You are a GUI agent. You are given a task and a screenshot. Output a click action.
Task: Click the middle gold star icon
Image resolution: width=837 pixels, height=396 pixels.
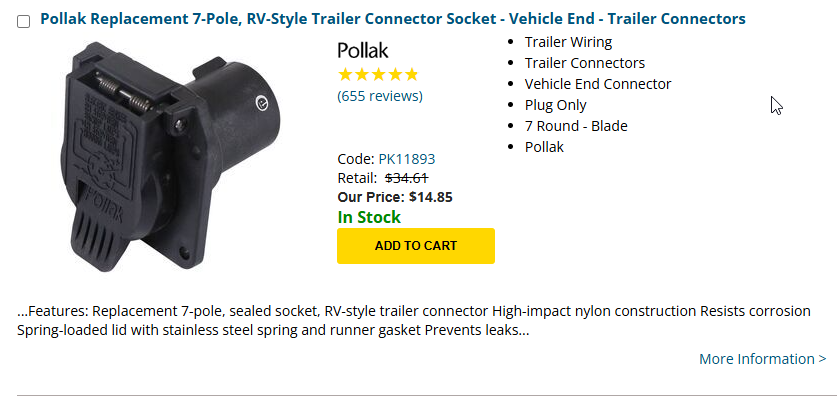[378, 75]
